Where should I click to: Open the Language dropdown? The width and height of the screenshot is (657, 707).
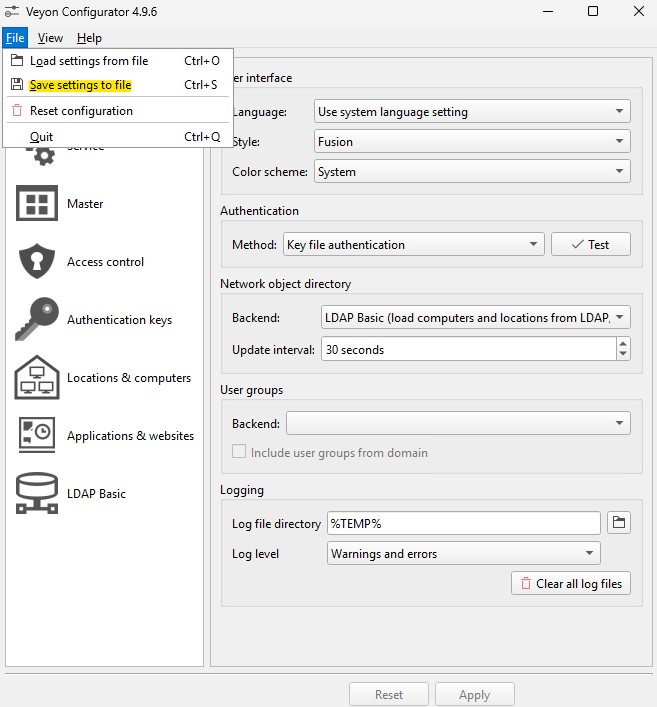coord(472,111)
